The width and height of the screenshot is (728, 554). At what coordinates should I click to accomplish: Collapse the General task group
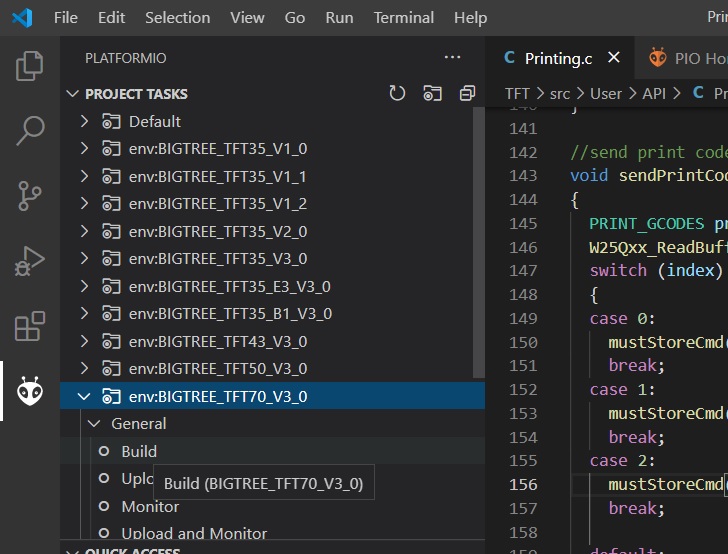(94, 424)
